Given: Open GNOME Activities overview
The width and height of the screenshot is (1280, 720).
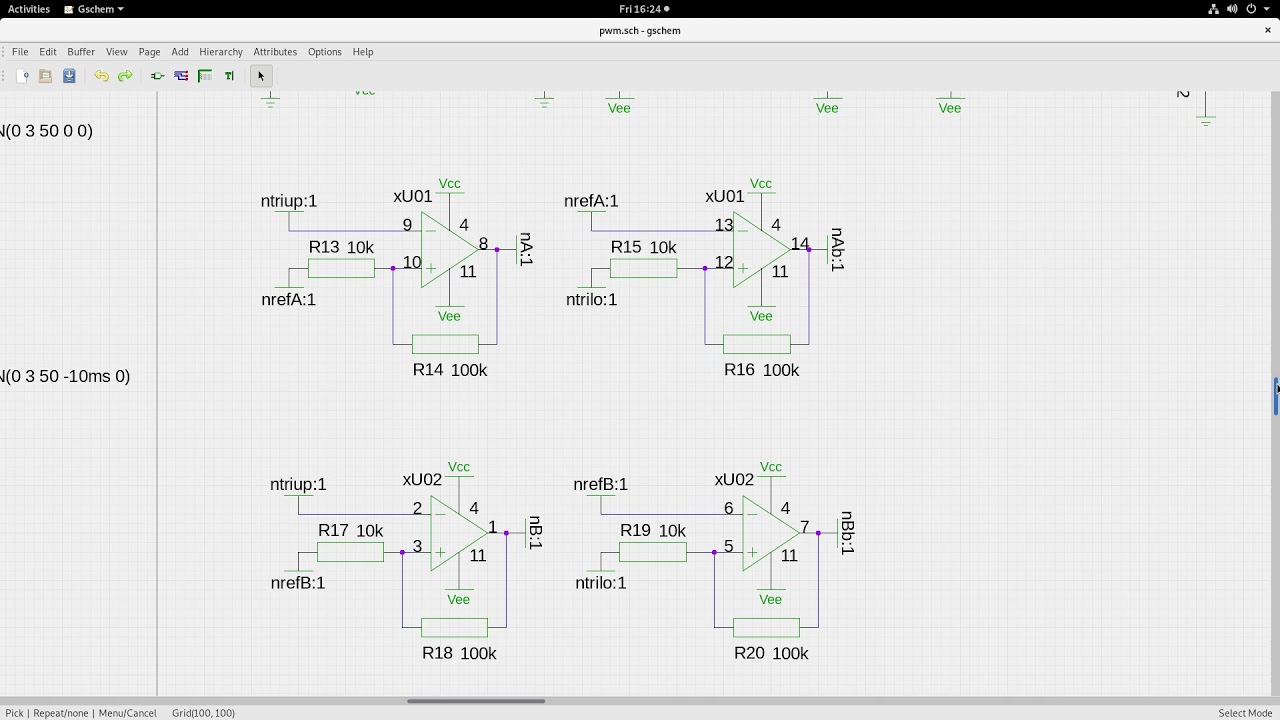Looking at the screenshot, I should [29, 9].
